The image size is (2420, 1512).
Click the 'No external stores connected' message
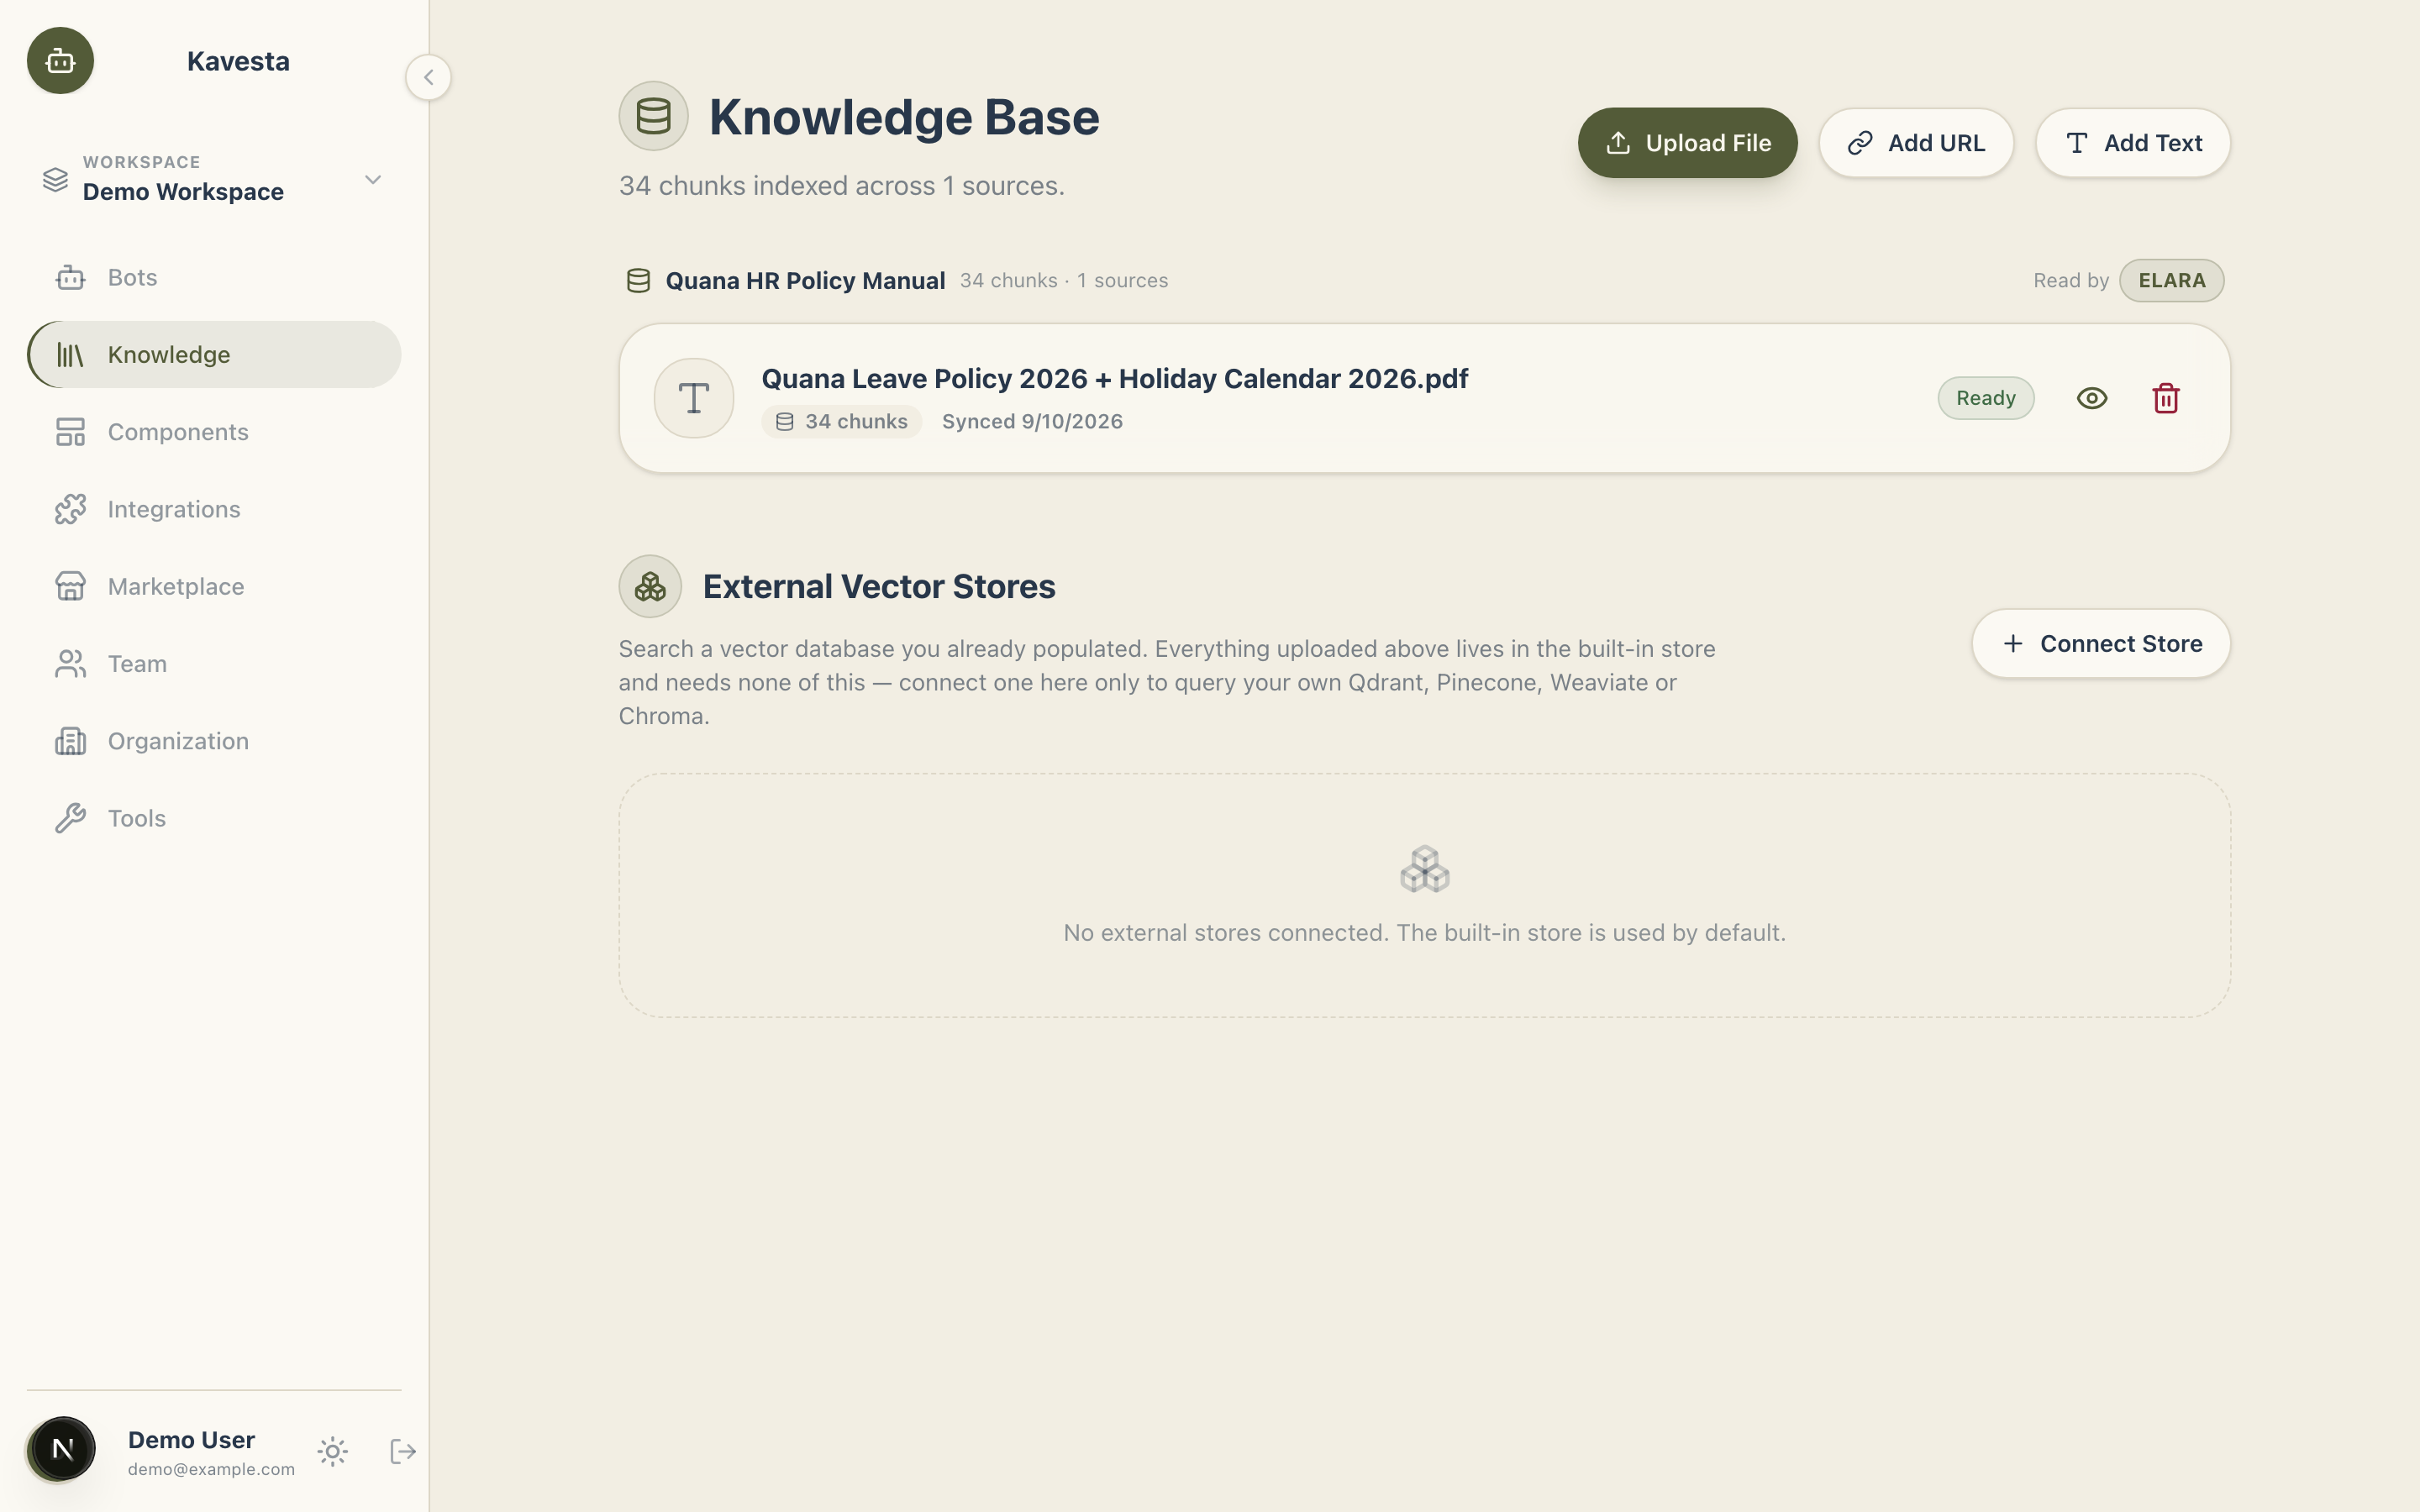click(1424, 933)
